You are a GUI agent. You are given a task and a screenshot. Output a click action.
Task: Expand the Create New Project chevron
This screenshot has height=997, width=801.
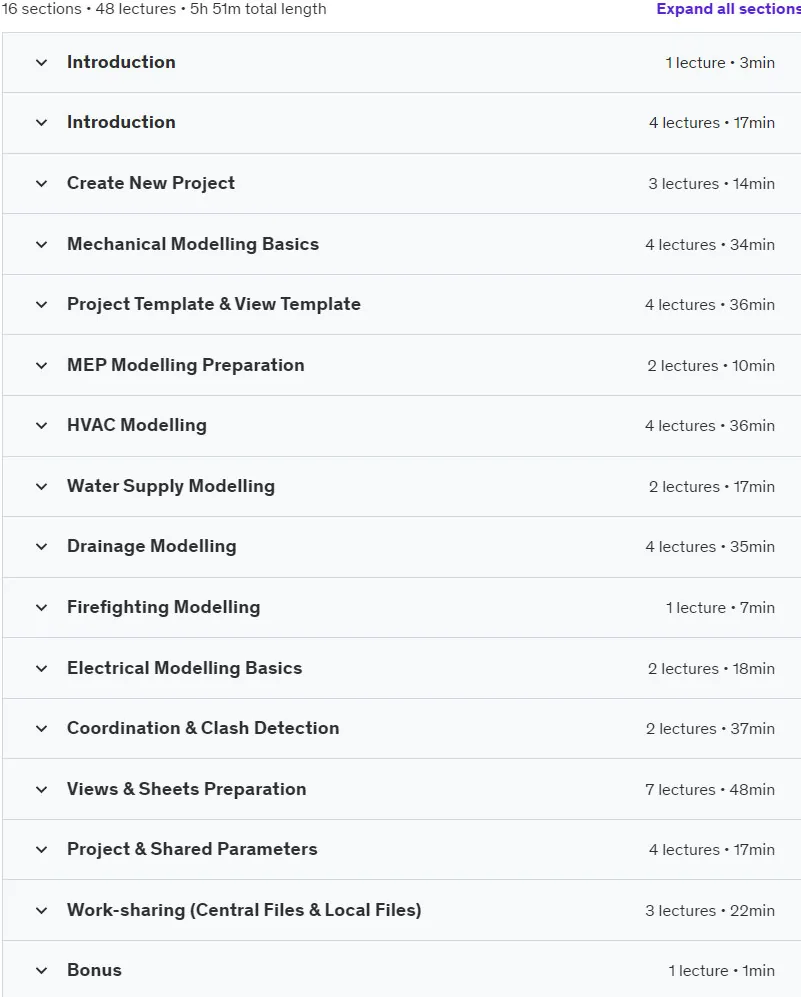pos(41,184)
